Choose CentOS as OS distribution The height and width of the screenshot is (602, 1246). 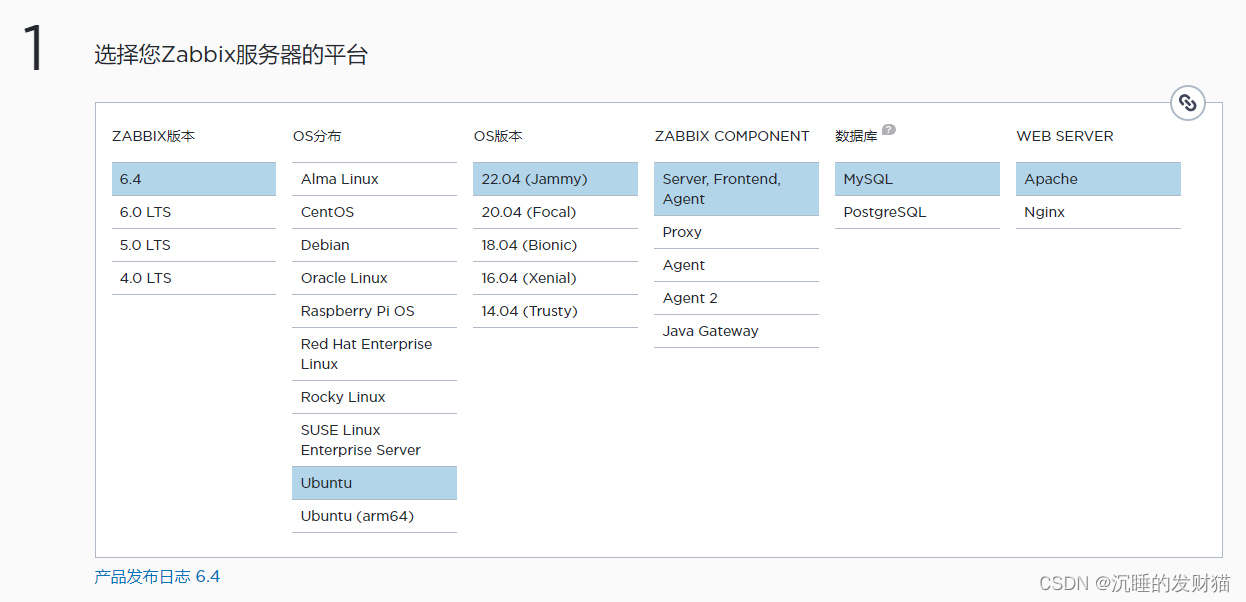pos(374,212)
